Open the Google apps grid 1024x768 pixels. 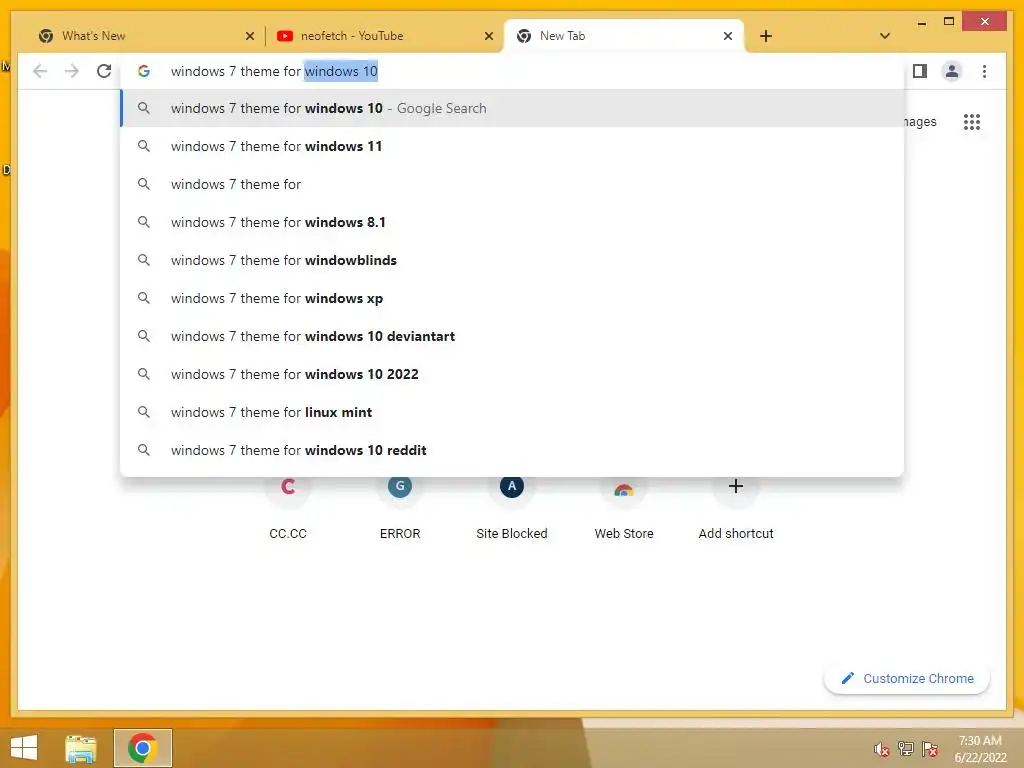(x=972, y=122)
